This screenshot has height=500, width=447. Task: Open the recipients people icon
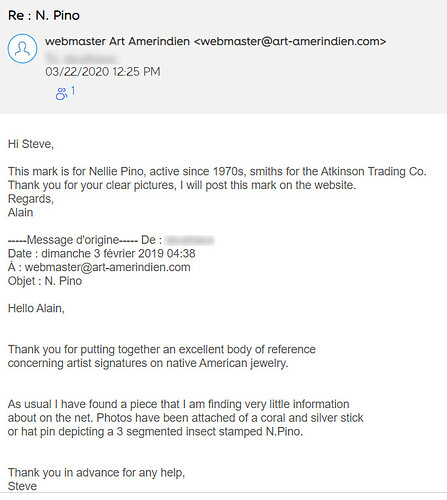point(61,94)
